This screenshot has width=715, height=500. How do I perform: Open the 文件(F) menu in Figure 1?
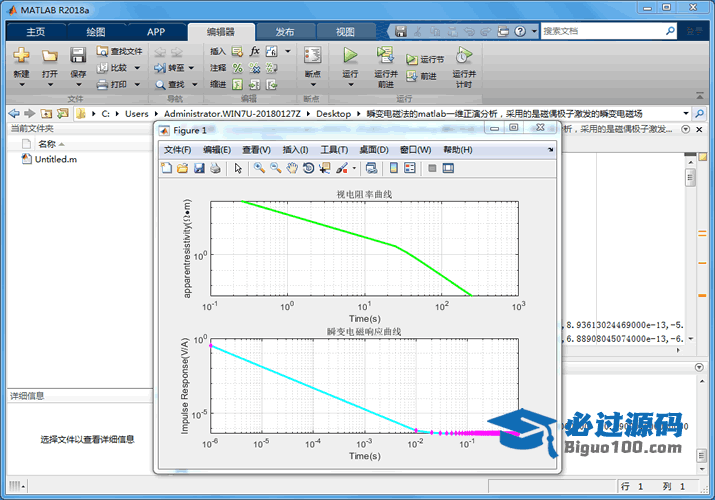[178, 150]
